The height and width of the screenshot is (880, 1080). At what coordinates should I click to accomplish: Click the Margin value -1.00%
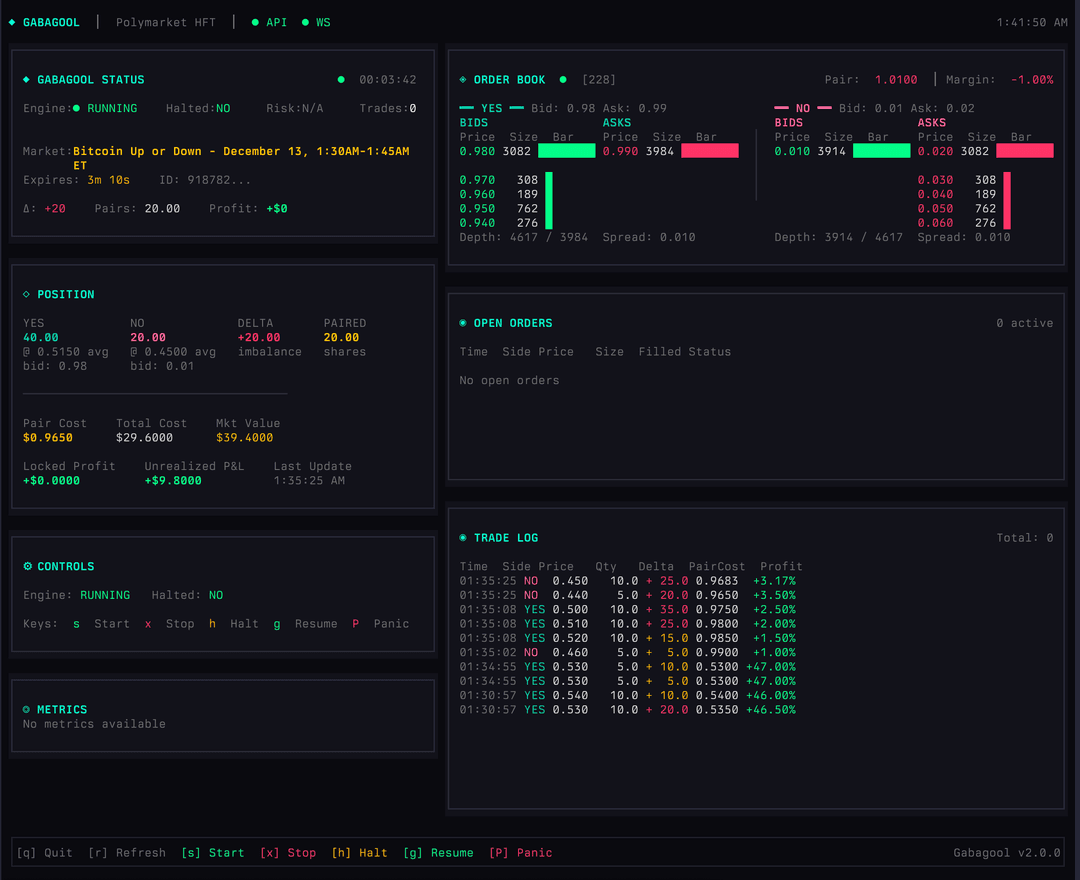pyautogui.click(x=1032, y=80)
